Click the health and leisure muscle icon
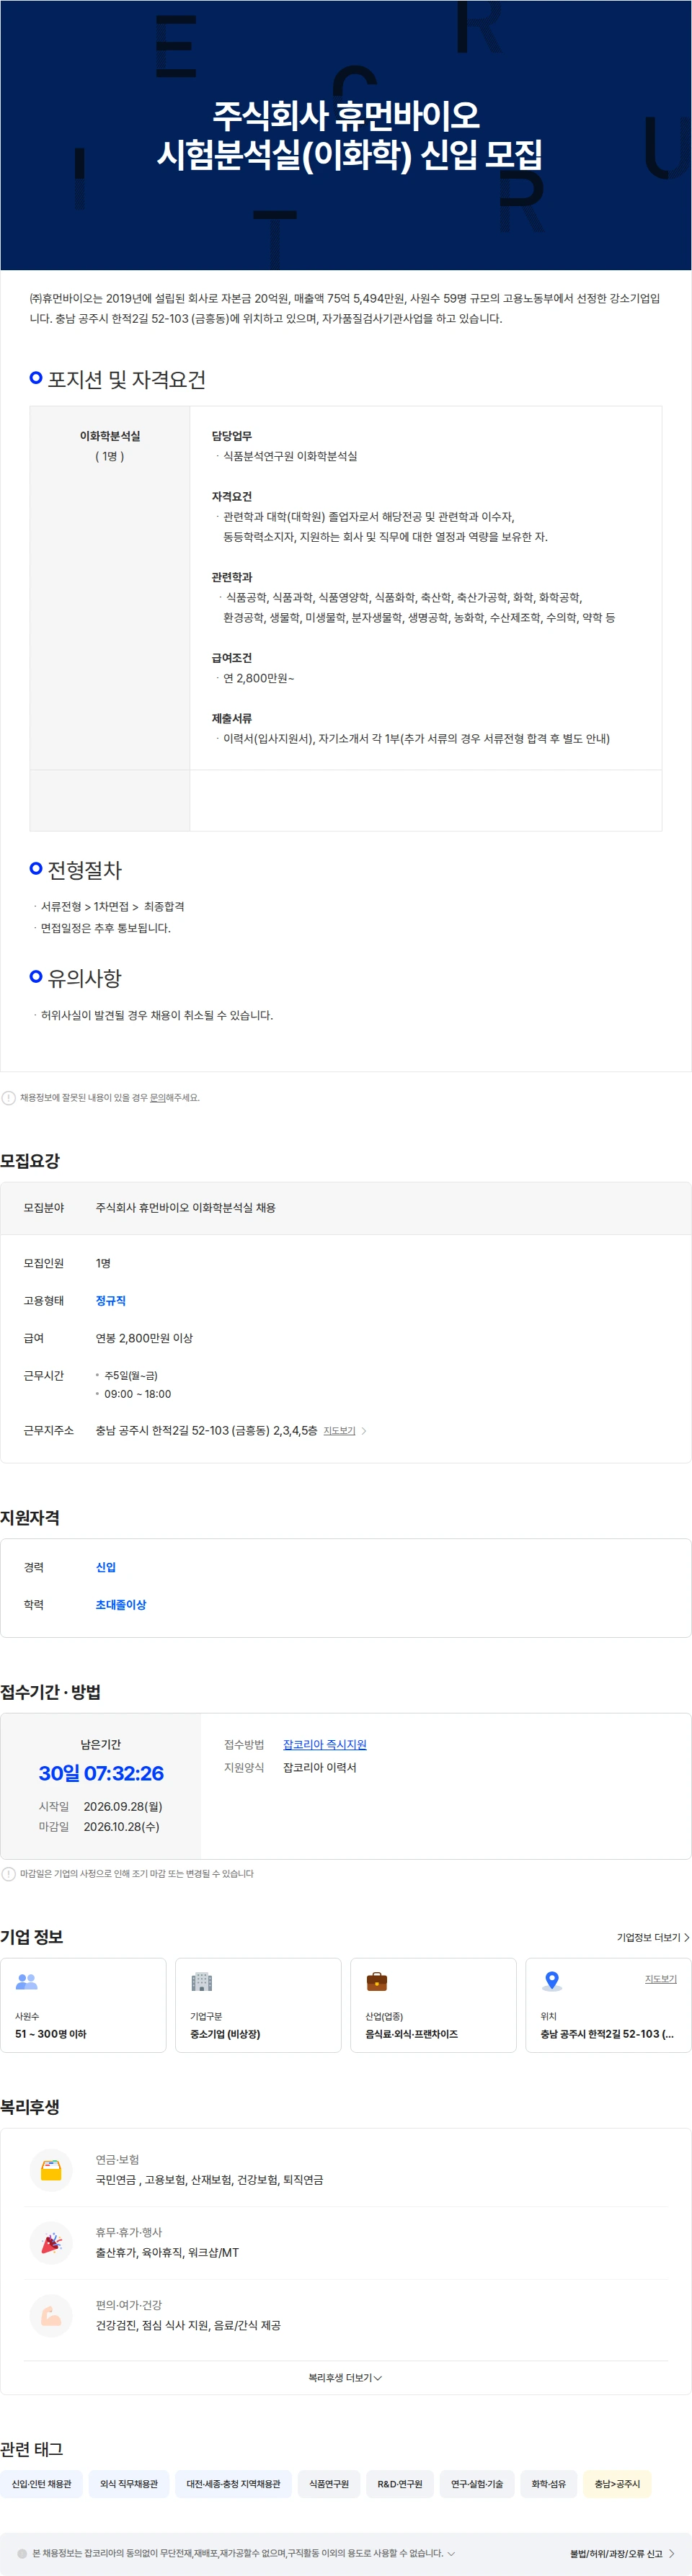This screenshot has height=2576, width=692. click(51, 2315)
